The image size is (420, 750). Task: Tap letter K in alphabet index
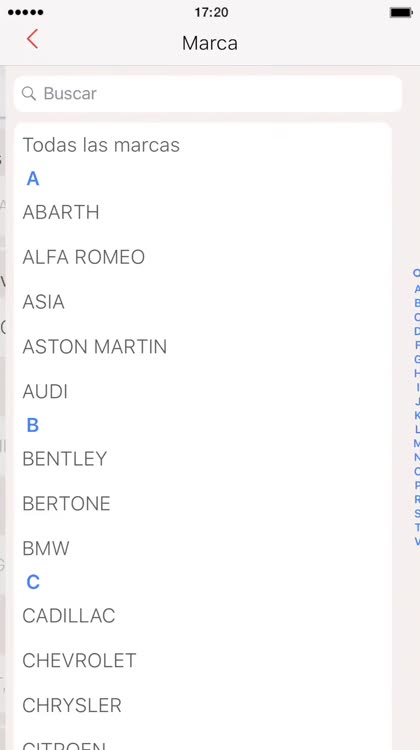click(x=417, y=415)
